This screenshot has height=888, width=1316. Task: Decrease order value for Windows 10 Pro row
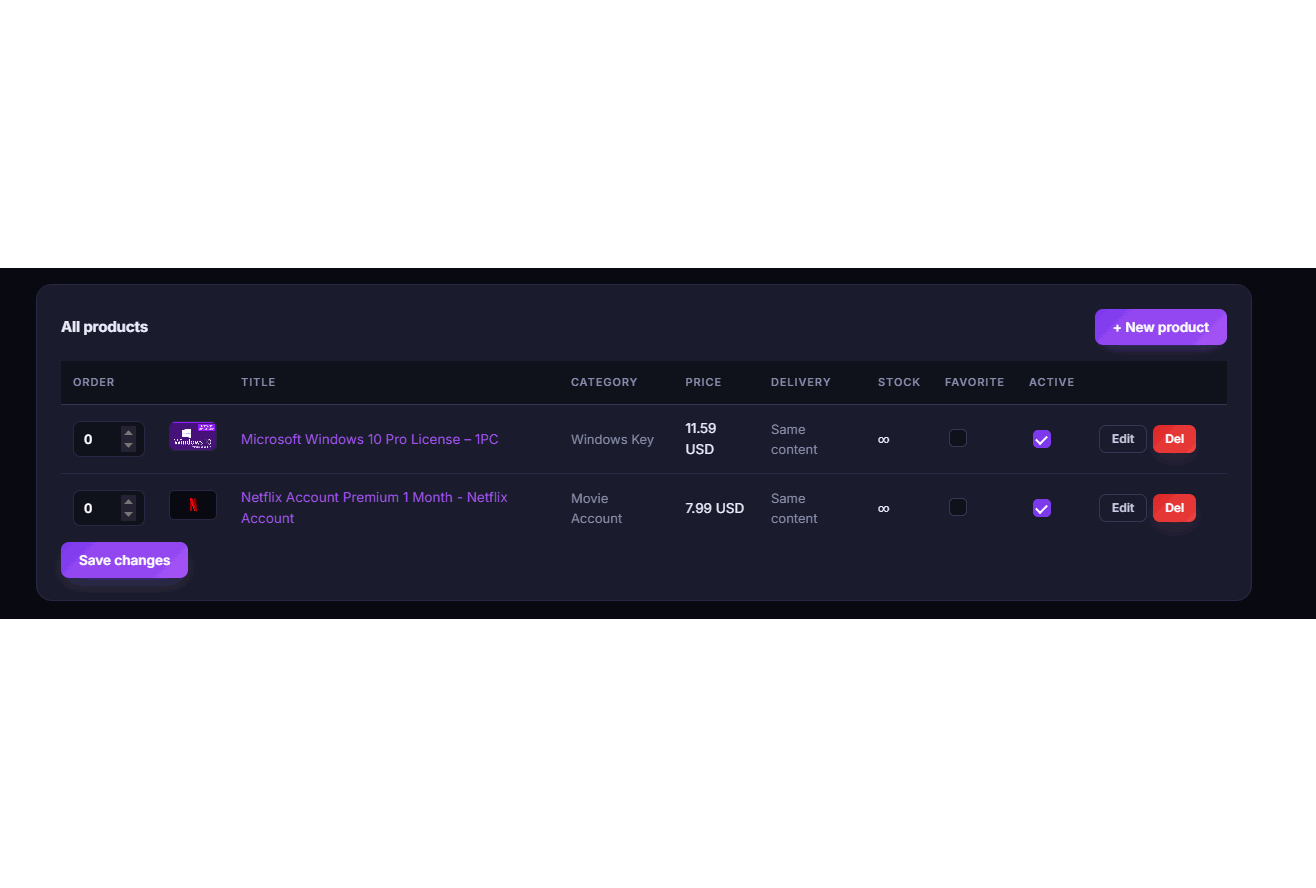(128, 445)
